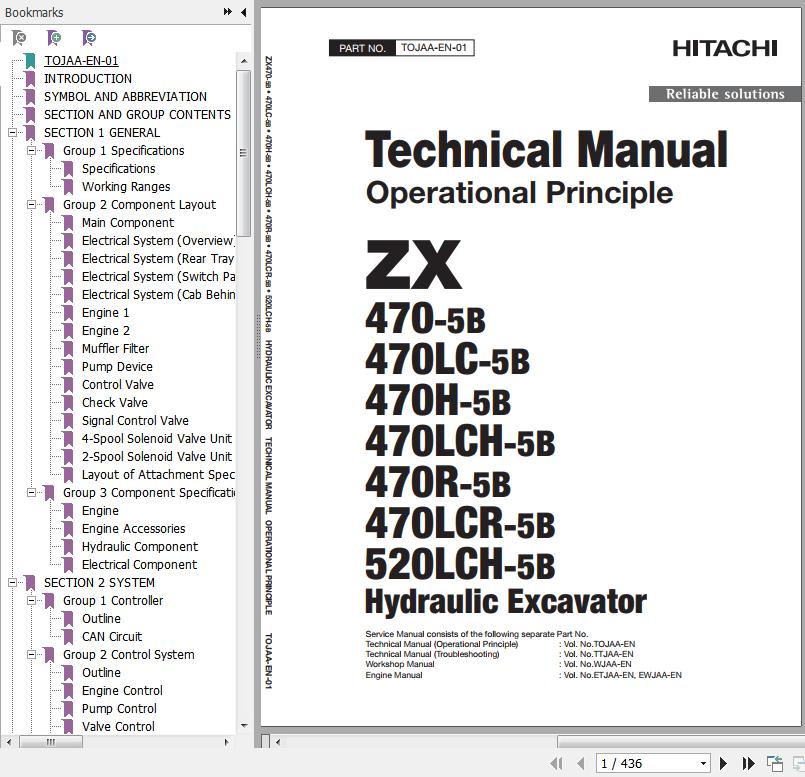Viewport: 805px width, 777px height.
Task: Open the Engine Control bookmark
Action: [122, 690]
